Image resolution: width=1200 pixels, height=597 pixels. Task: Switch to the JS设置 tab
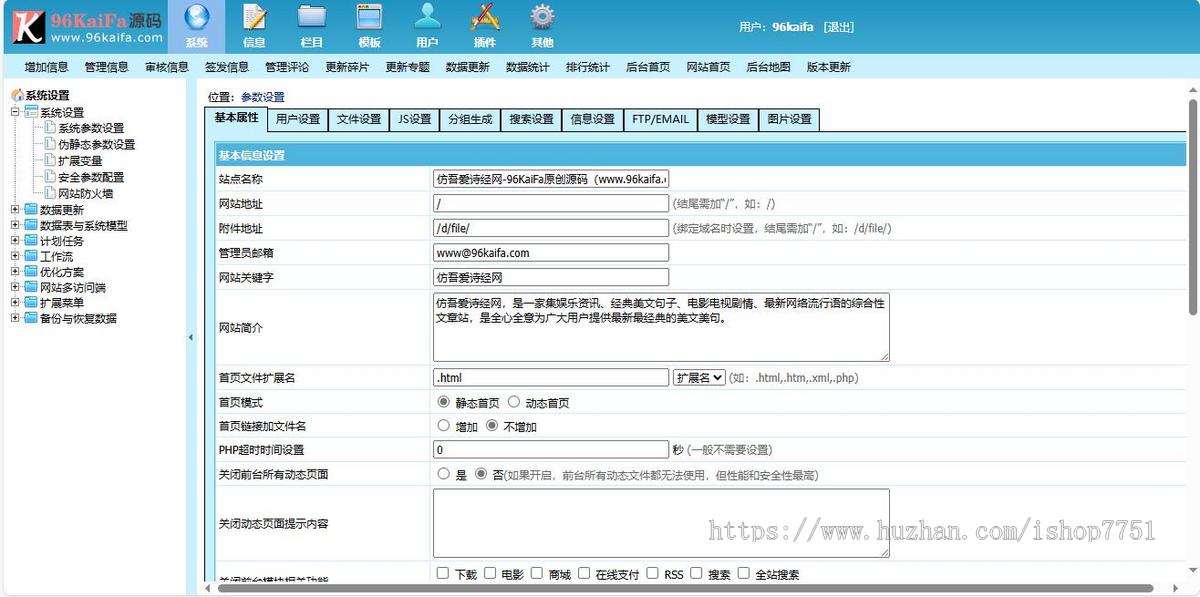point(414,119)
